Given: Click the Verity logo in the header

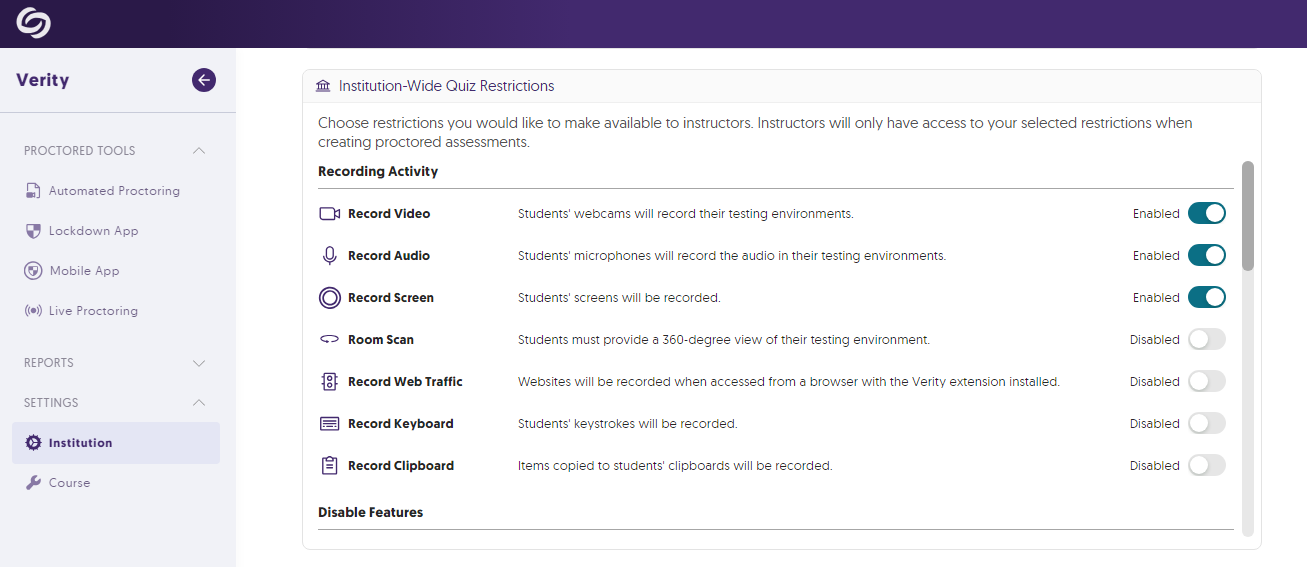Looking at the screenshot, I should pyautogui.click(x=33, y=23).
